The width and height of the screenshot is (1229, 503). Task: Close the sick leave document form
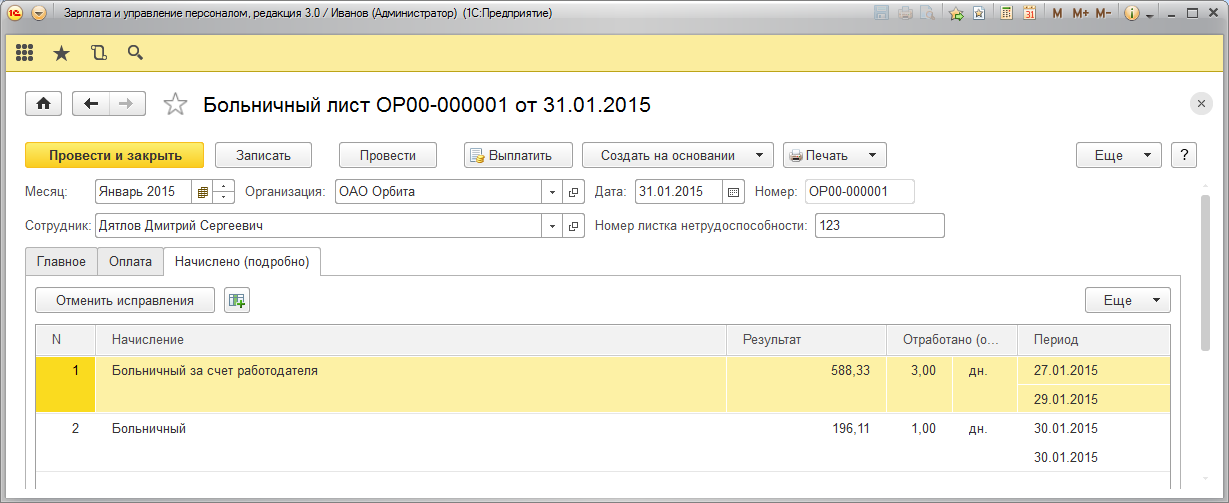1201,104
